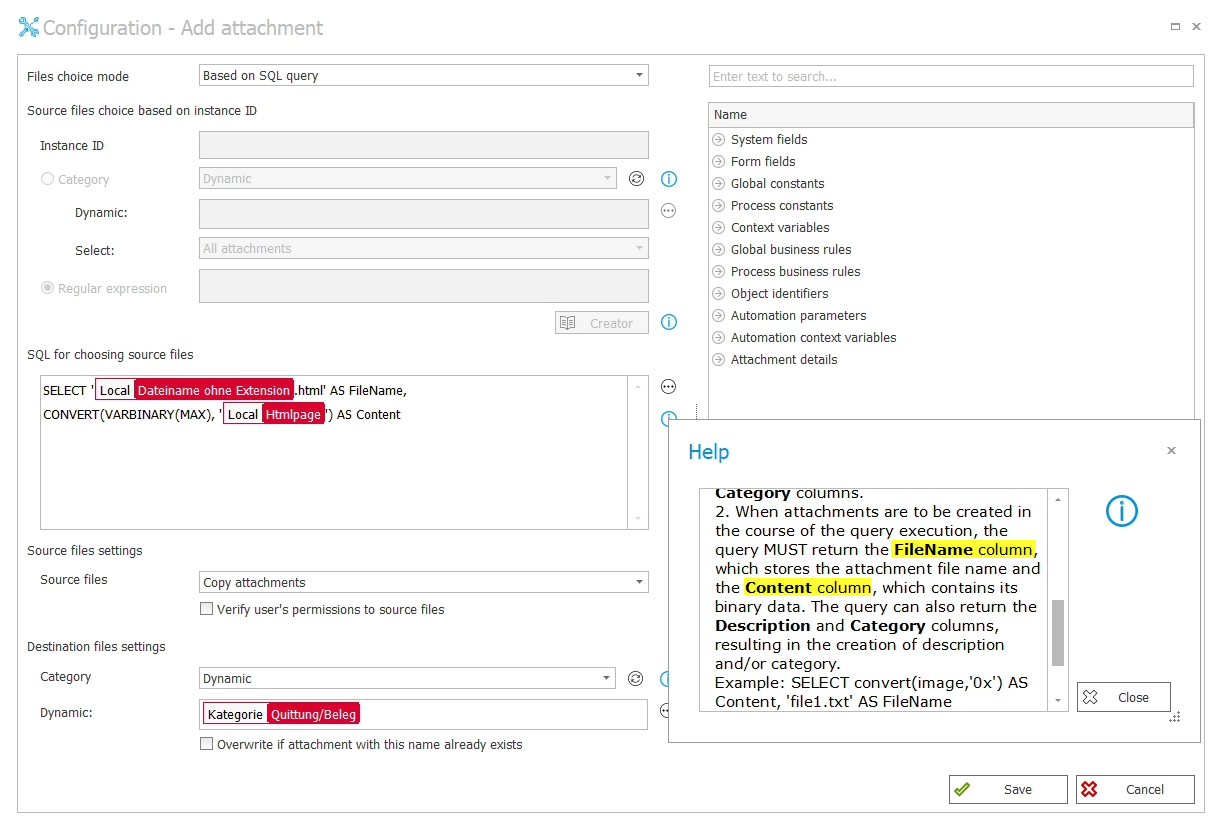Screen dimensions: 1221x823
Task: Click the refresh icon beside source Category dropdown
Action: tap(636, 179)
